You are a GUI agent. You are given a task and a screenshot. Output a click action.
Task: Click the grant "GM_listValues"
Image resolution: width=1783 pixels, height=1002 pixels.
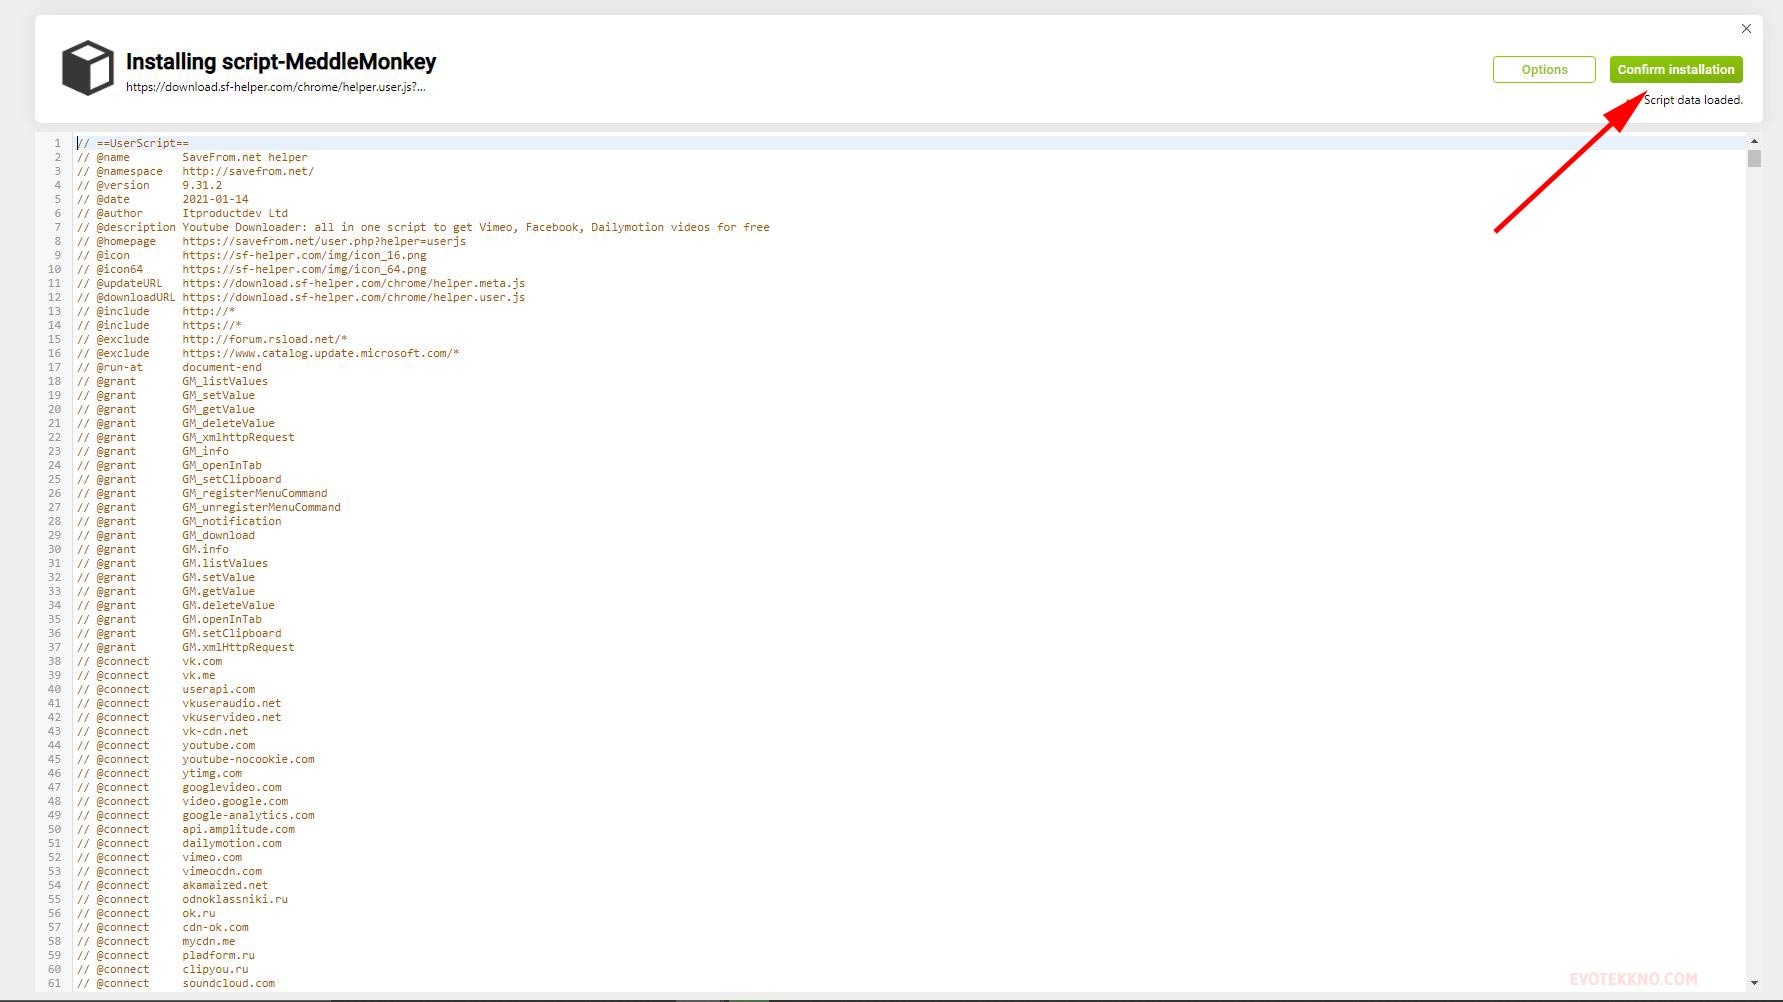coord(225,381)
